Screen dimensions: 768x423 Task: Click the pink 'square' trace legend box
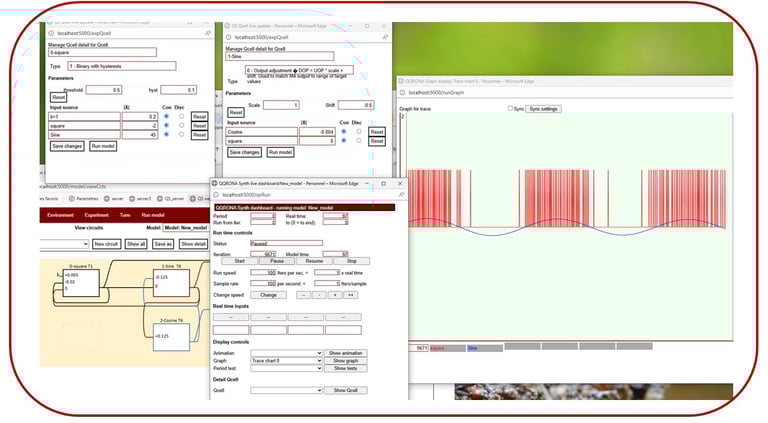tap(448, 348)
